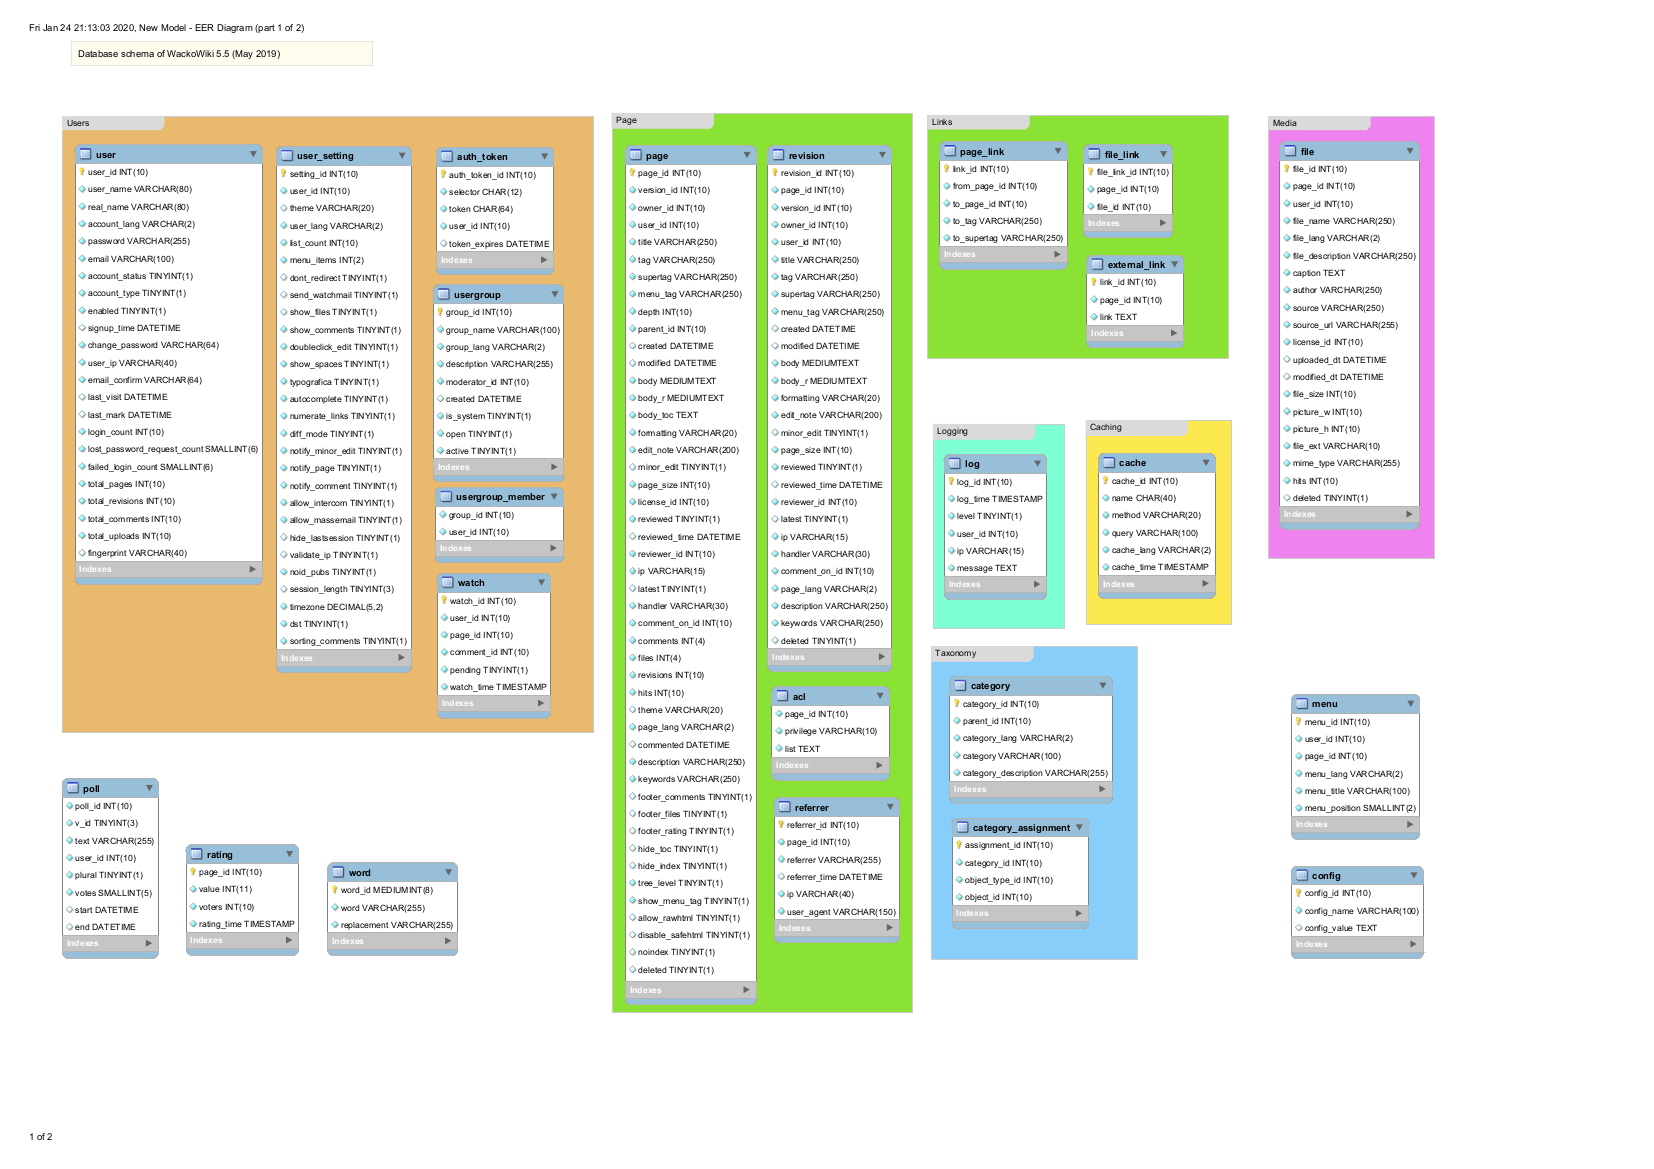
Task: Select the email column in user table
Action: click(x=130, y=259)
